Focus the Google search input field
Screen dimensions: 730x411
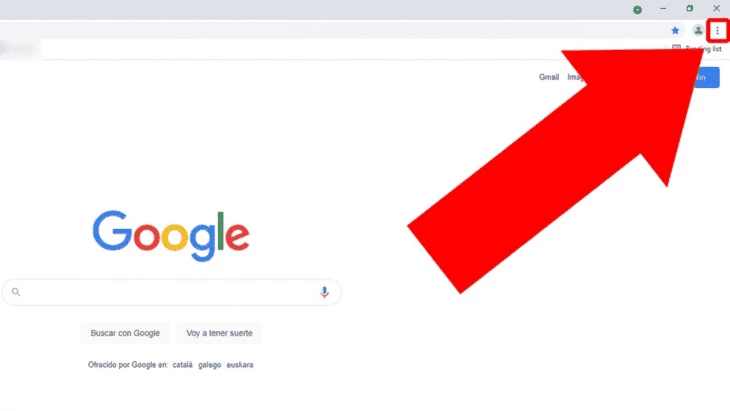pos(171,292)
